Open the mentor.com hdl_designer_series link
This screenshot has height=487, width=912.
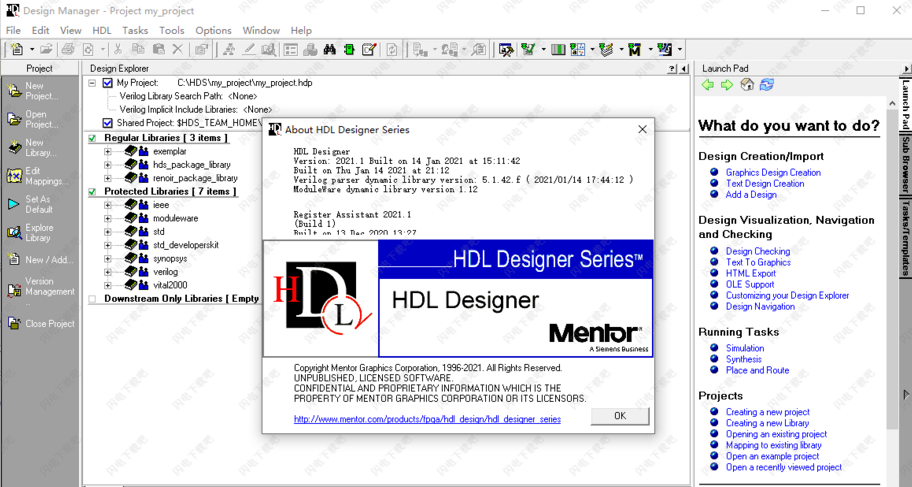(427, 419)
